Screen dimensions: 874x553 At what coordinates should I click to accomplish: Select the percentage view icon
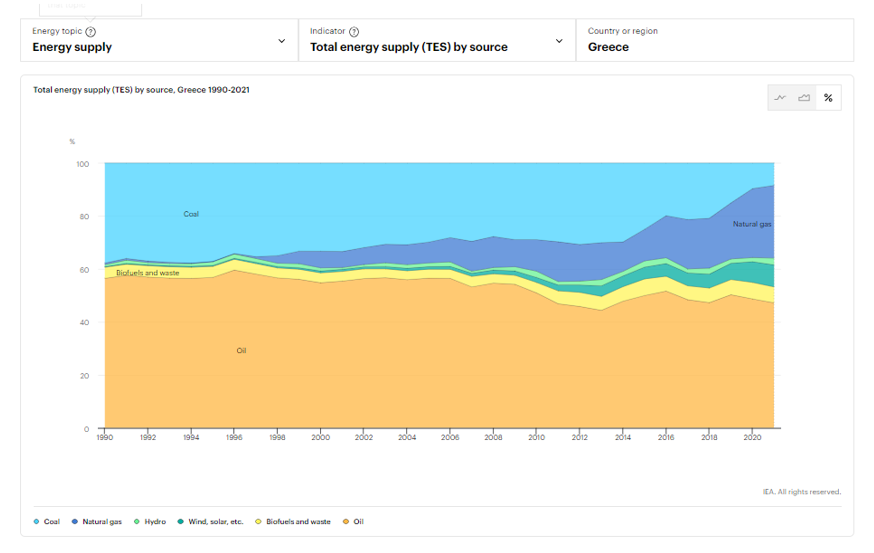pos(828,98)
